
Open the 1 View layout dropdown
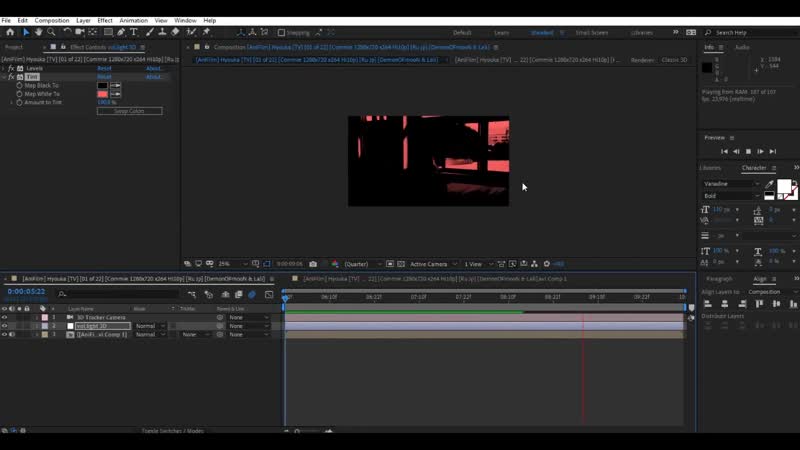coord(478,264)
